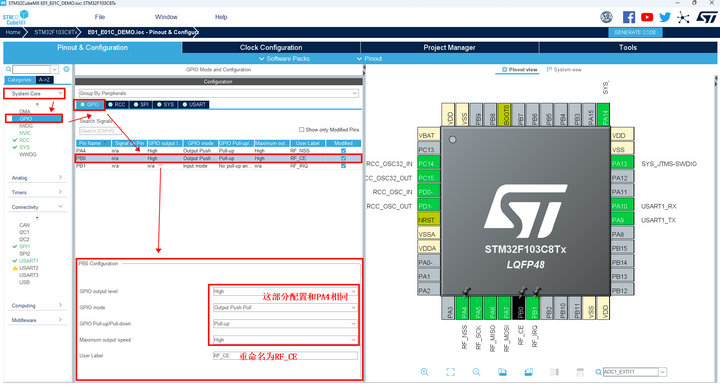Select the USART peripheral tab

[194, 105]
